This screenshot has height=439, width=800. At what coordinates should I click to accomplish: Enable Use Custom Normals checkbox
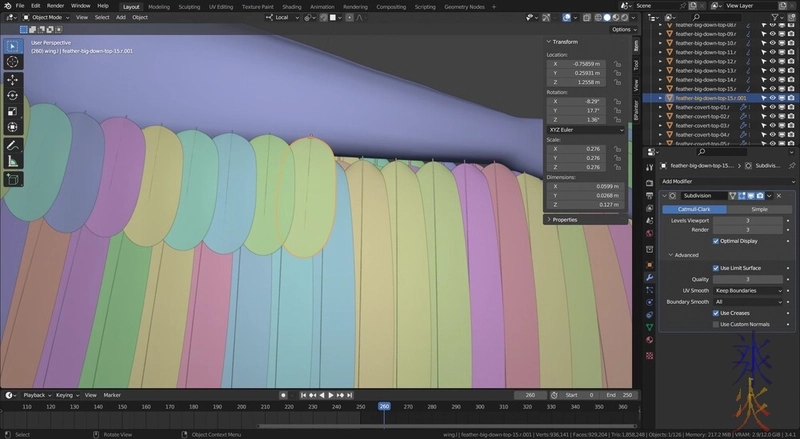pyautogui.click(x=716, y=324)
